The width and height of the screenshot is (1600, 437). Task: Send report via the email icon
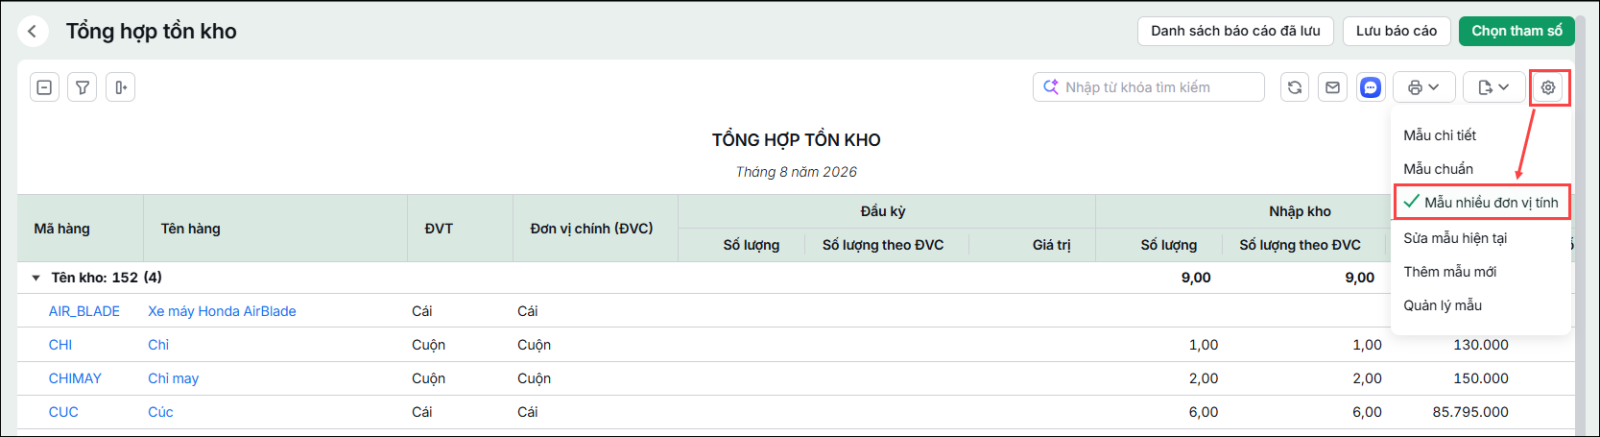point(1333,87)
